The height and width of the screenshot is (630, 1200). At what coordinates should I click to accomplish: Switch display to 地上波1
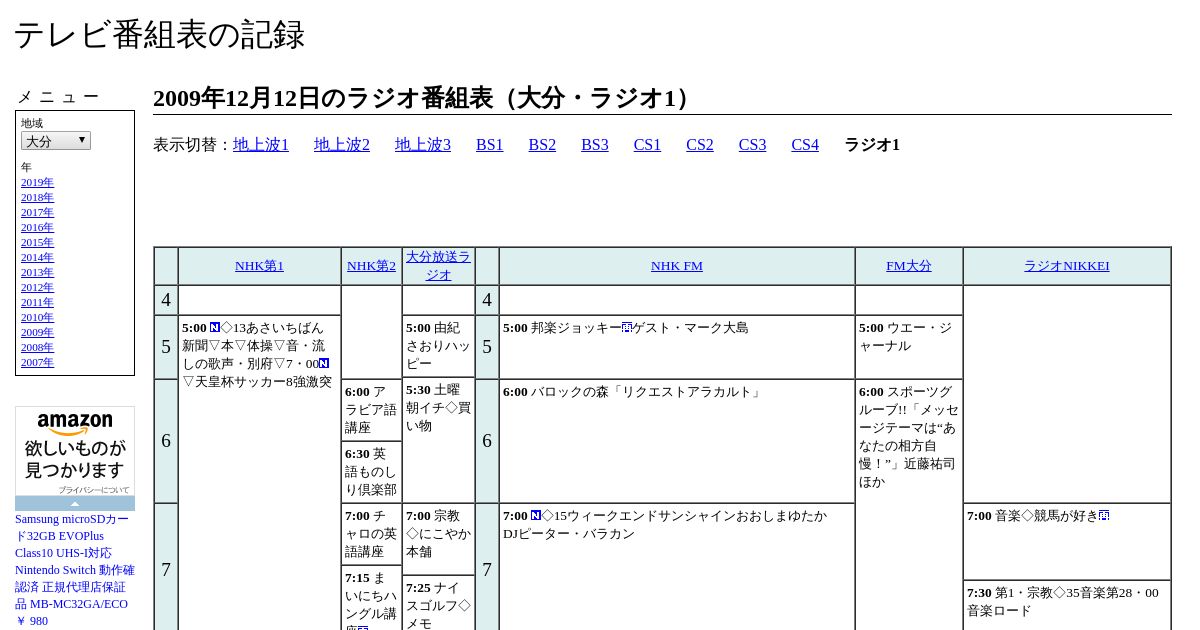(x=261, y=145)
